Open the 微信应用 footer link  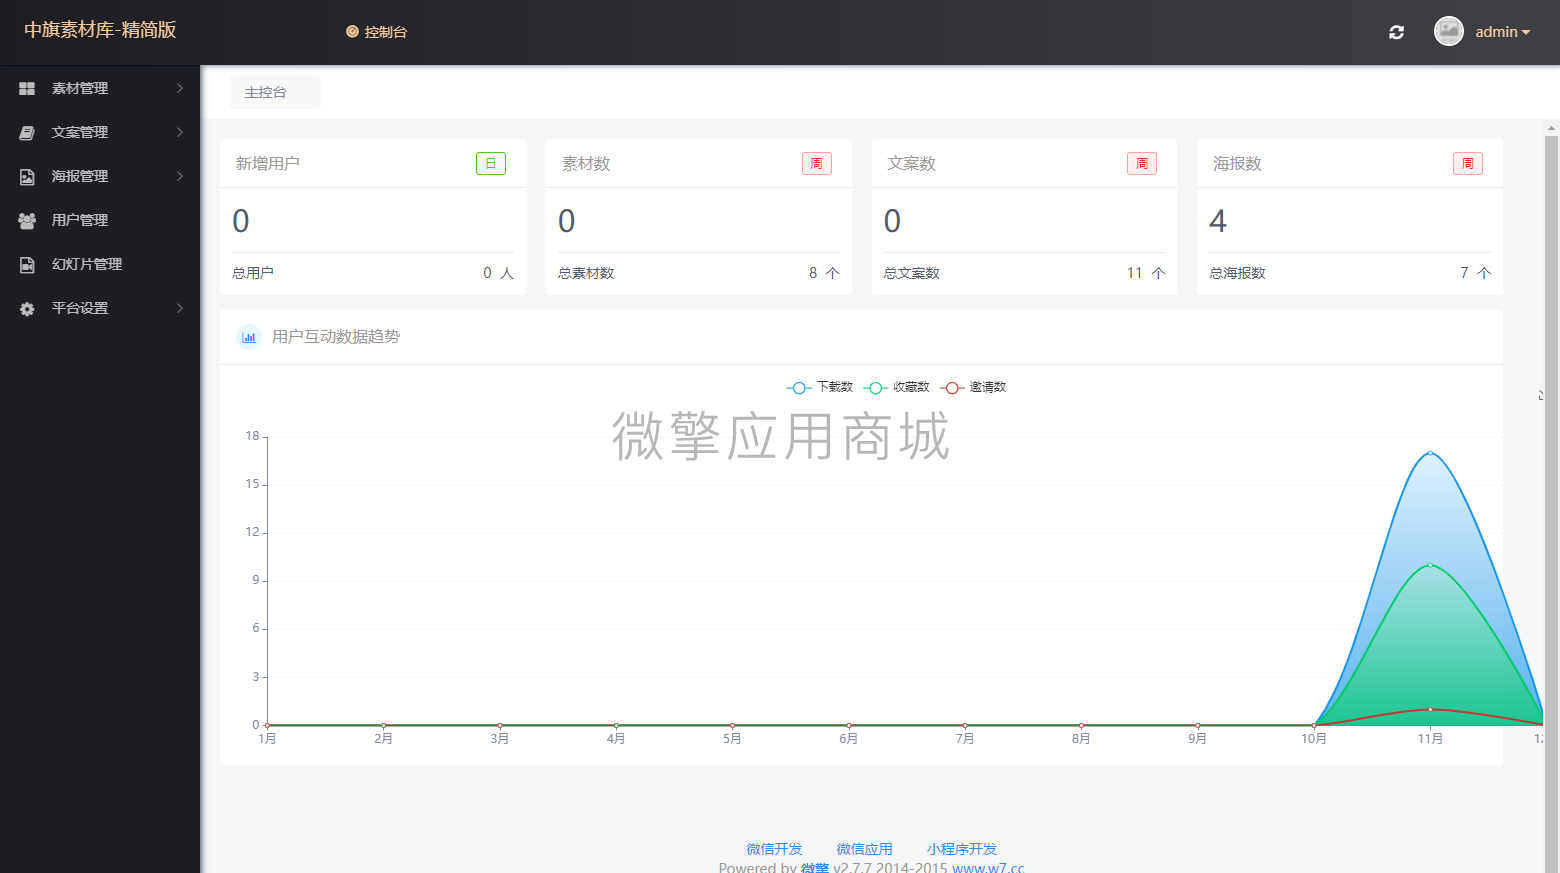864,849
